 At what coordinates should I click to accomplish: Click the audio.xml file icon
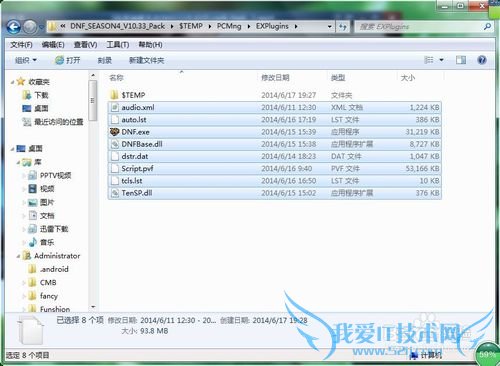tap(115, 107)
